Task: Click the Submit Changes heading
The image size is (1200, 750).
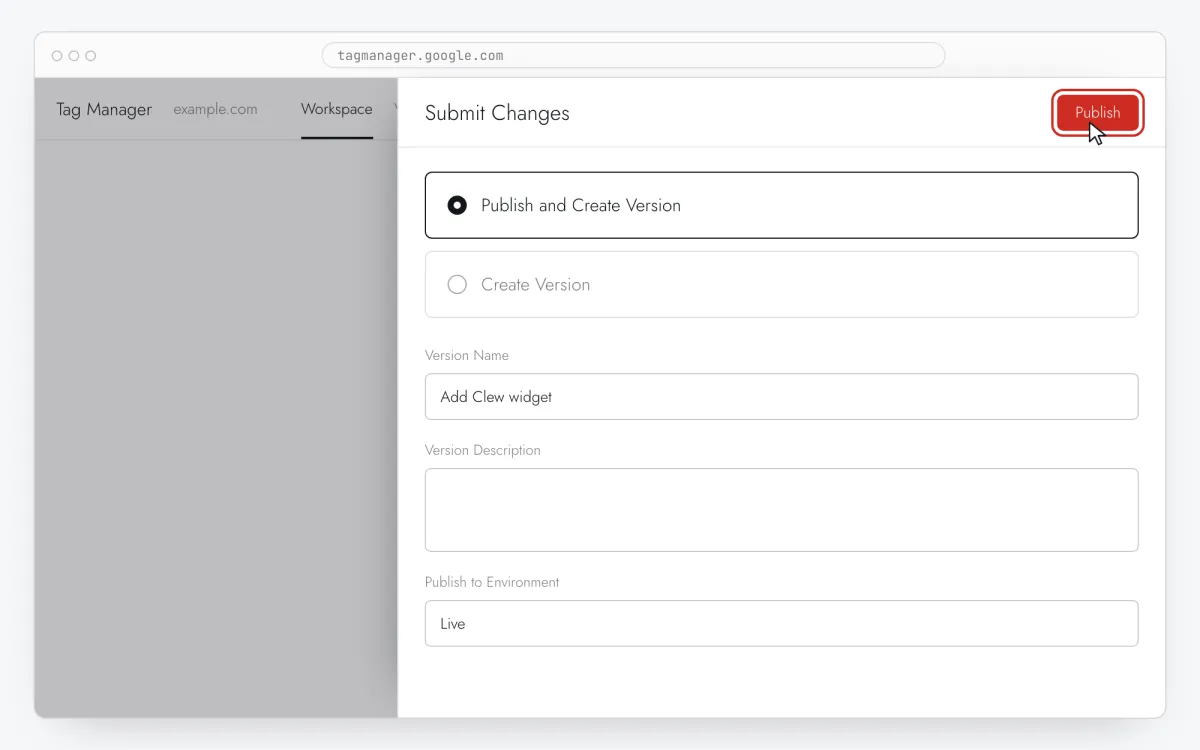Action: (x=497, y=113)
